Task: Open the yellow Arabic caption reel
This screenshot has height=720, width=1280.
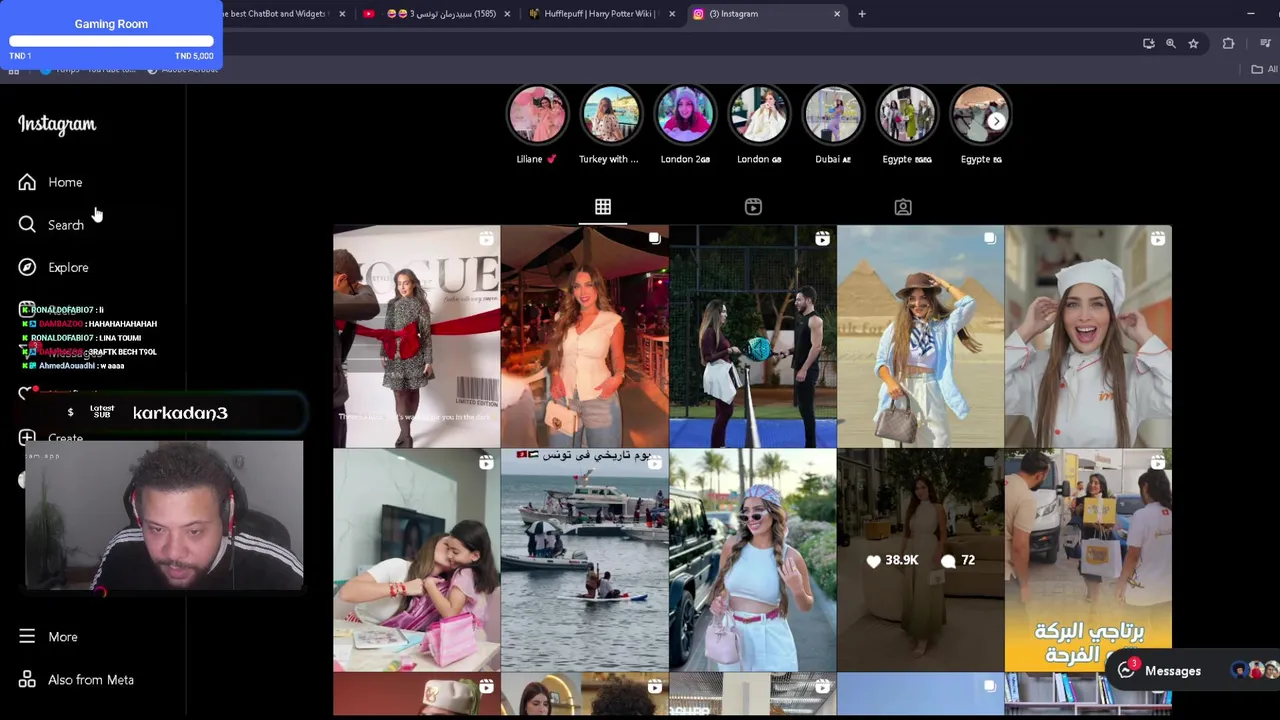Action: click(1088, 560)
